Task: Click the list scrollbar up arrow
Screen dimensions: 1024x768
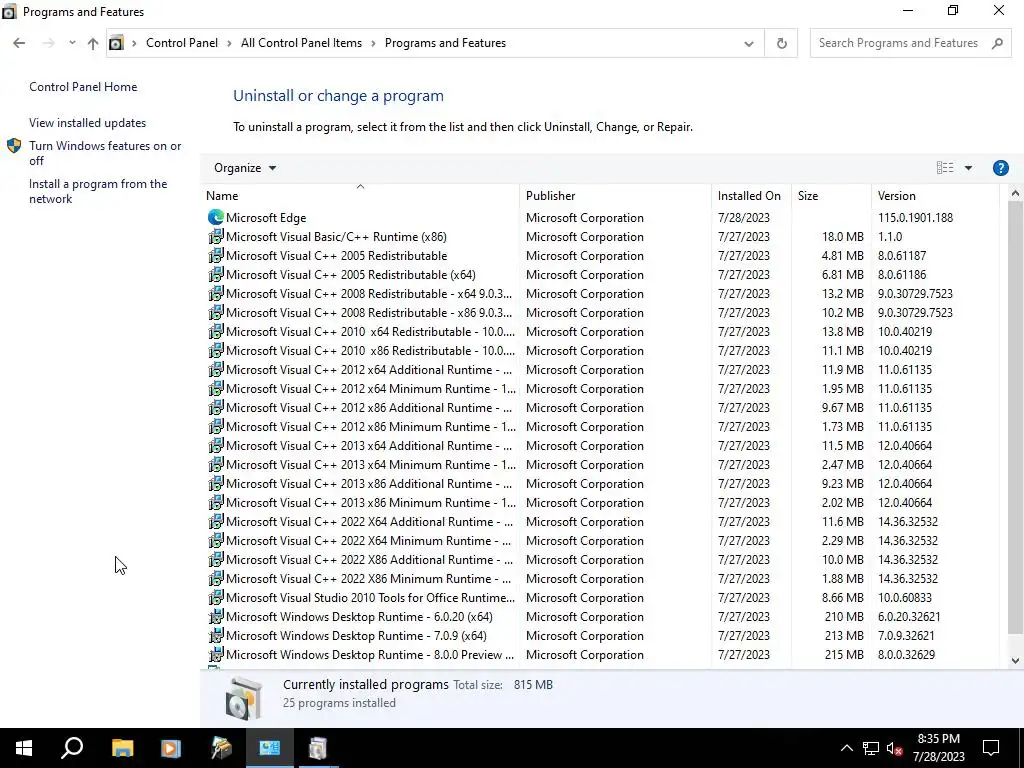Action: point(1015,193)
